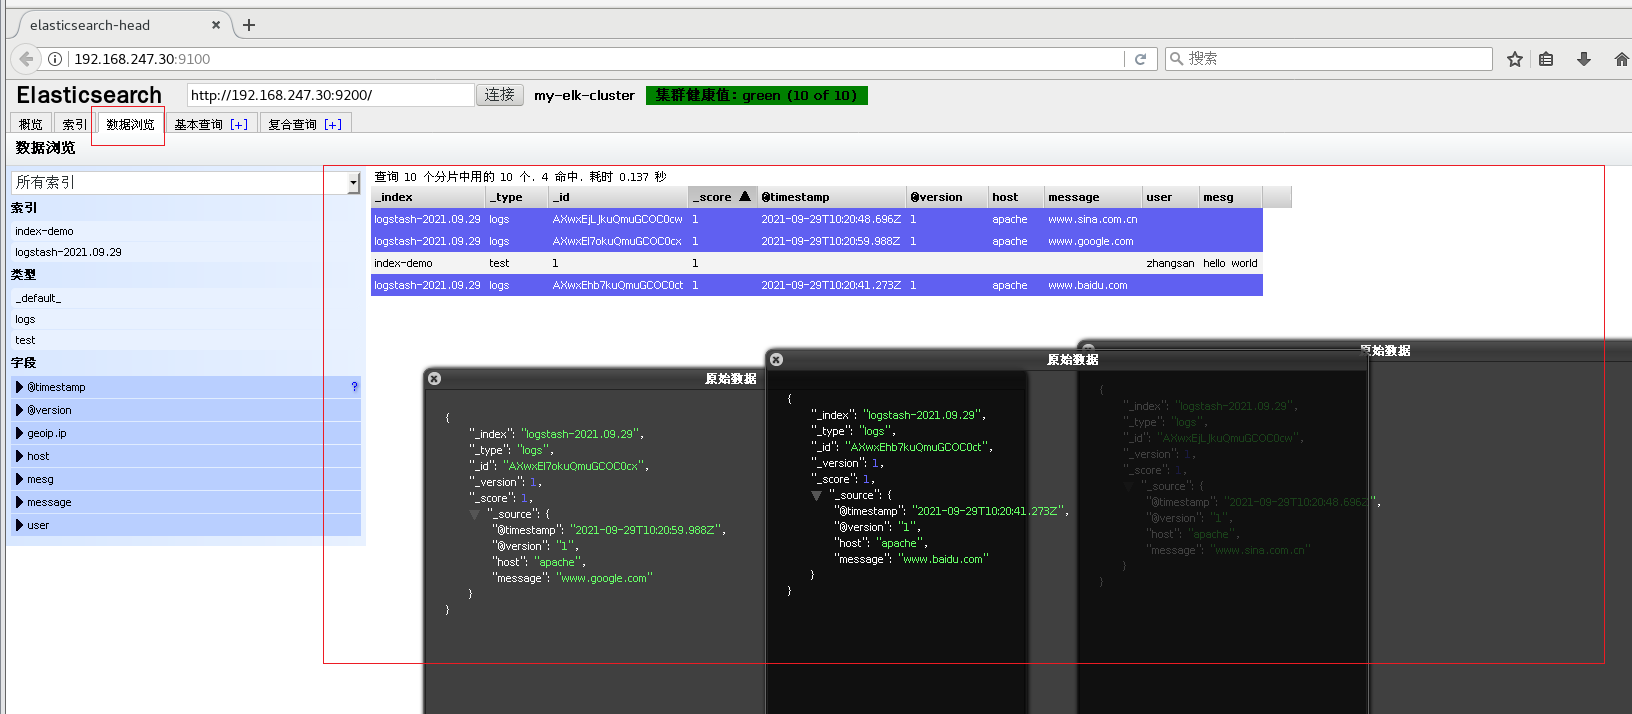Image resolution: width=1632 pixels, height=714 pixels.
Task: Open the 所有索引 index dropdown
Action: (186, 183)
